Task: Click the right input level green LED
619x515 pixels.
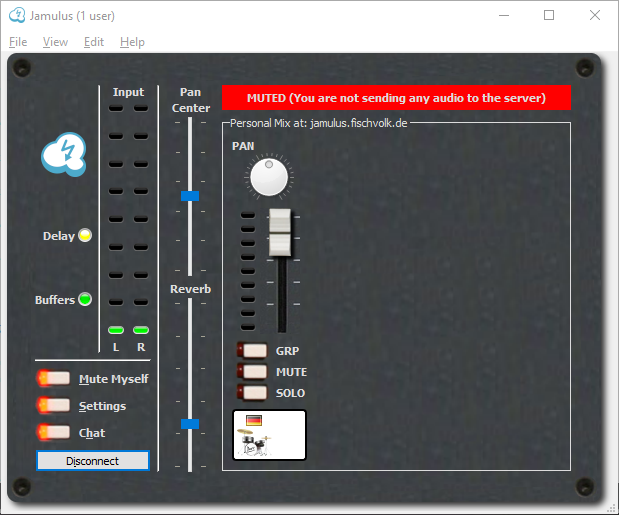Action: (x=141, y=330)
